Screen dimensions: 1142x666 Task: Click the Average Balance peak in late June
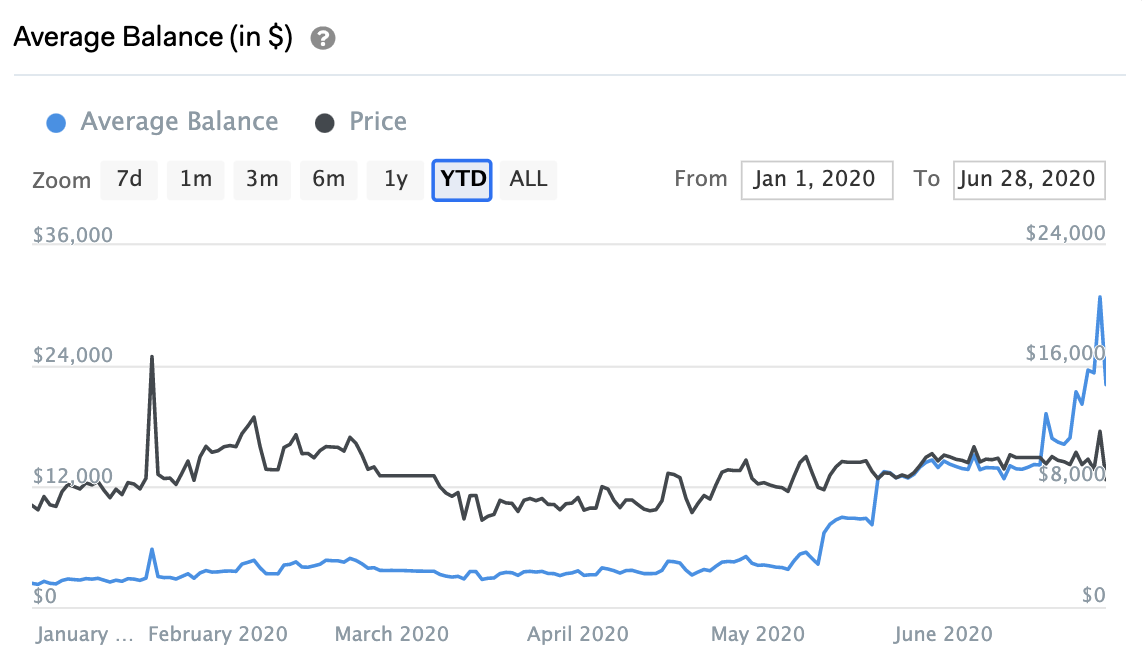tap(1100, 297)
